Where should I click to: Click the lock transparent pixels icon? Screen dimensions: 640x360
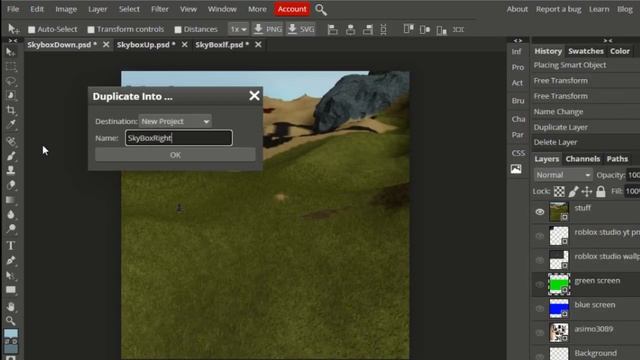[559, 191]
